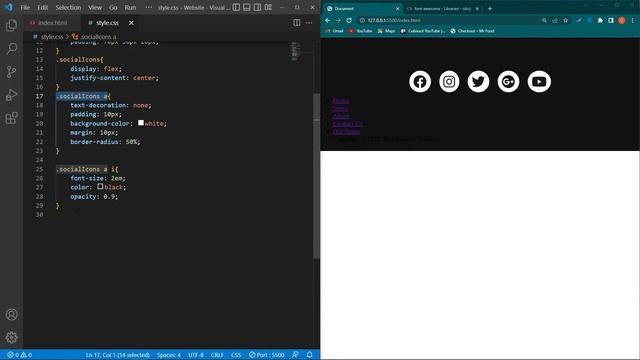Viewport: 640px width, 360px height.
Task: Open the Search view in the activity bar
Action: [x=11, y=49]
